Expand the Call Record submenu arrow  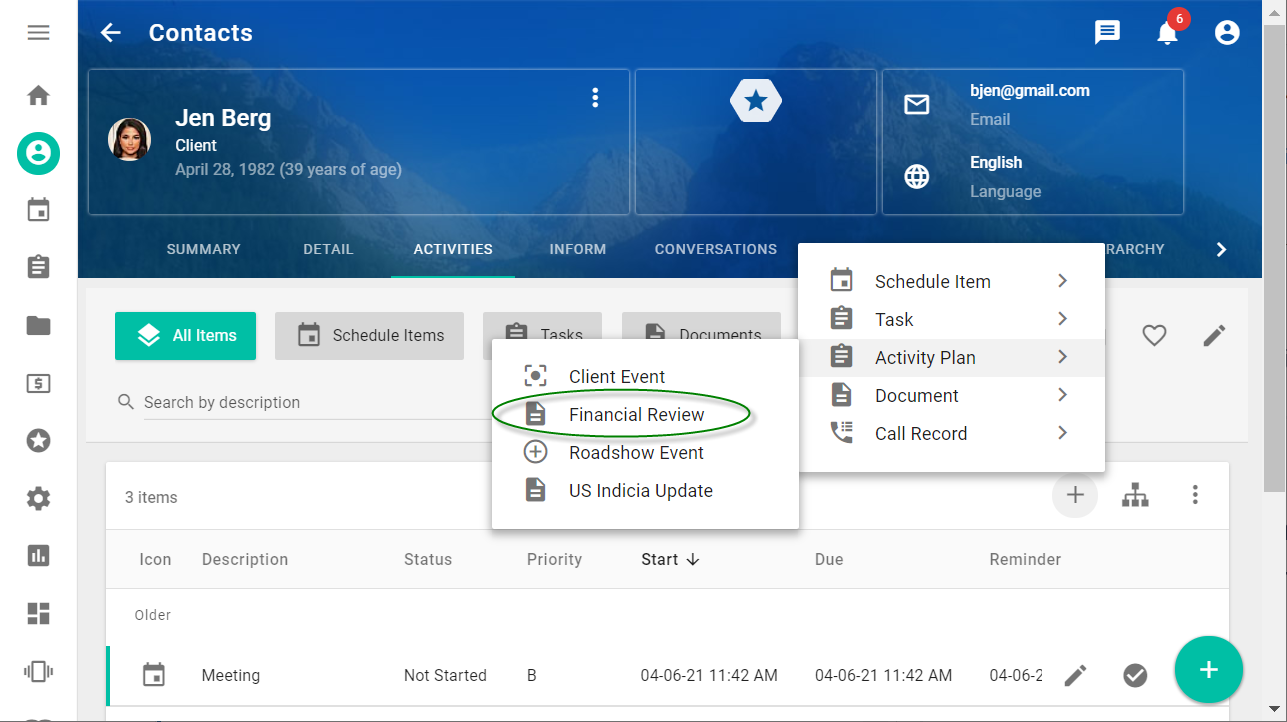(x=1062, y=433)
